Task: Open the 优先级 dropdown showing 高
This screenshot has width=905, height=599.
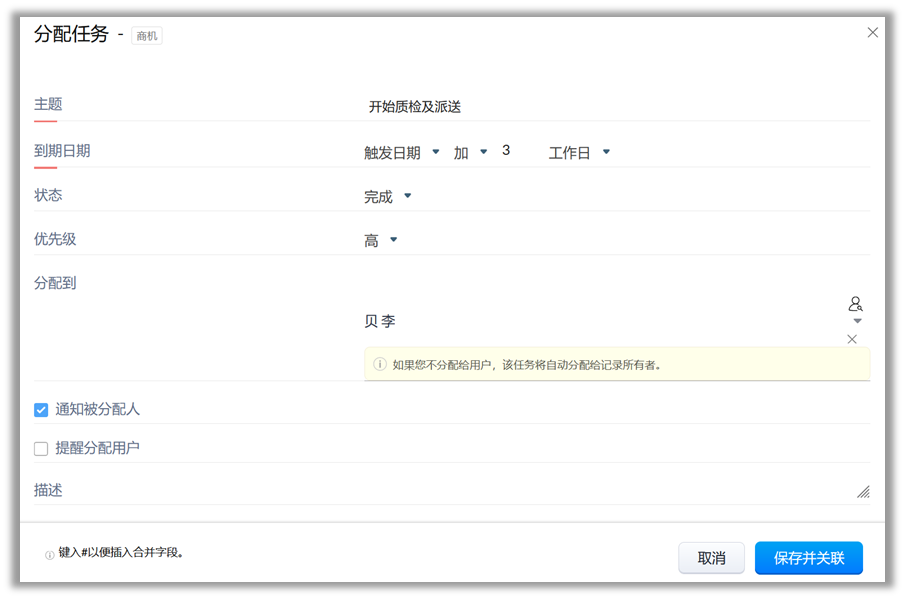Action: (380, 241)
